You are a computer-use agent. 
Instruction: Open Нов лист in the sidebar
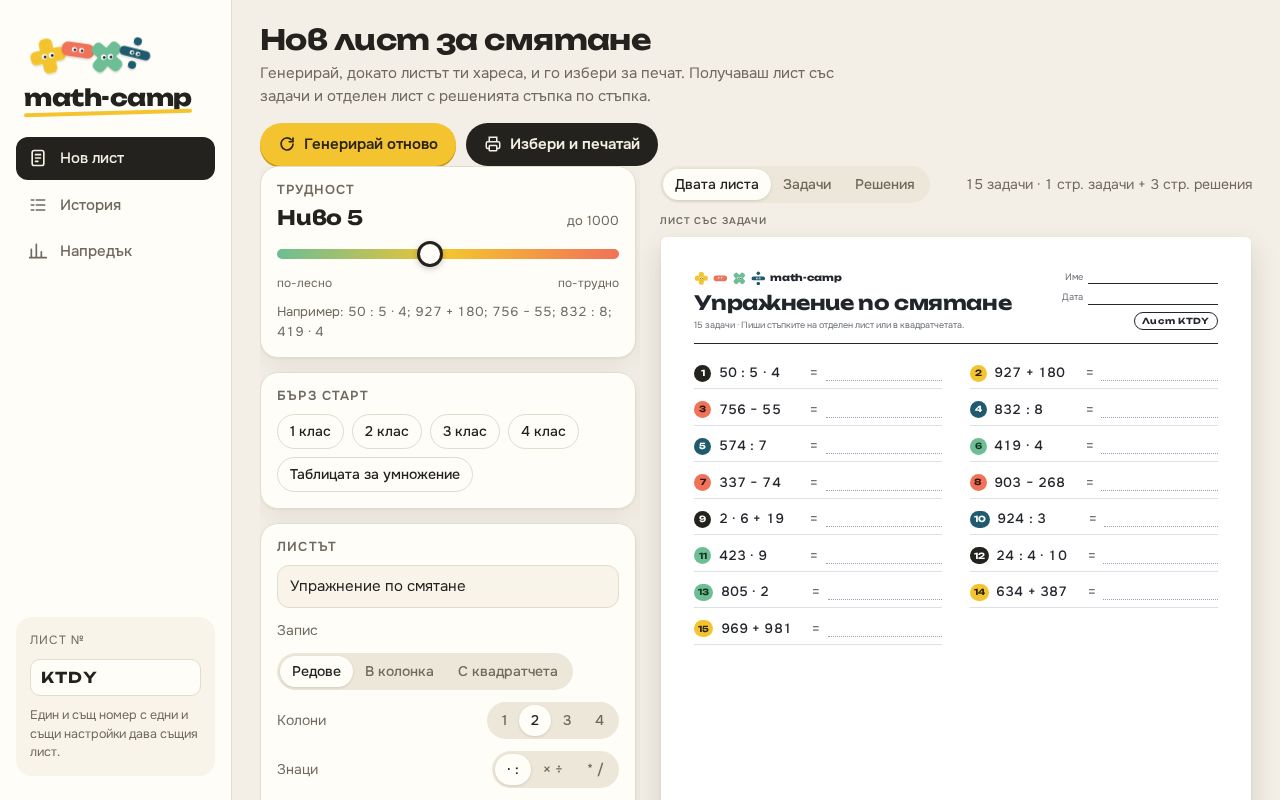[x=115, y=158]
